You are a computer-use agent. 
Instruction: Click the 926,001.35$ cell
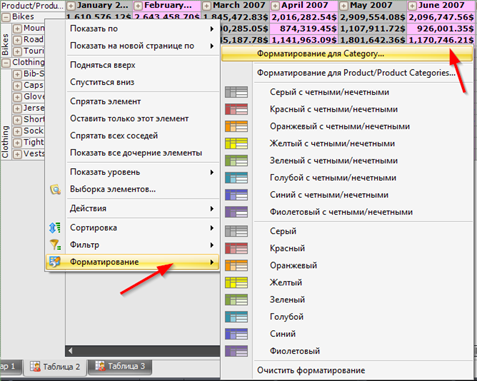tap(441, 29)
